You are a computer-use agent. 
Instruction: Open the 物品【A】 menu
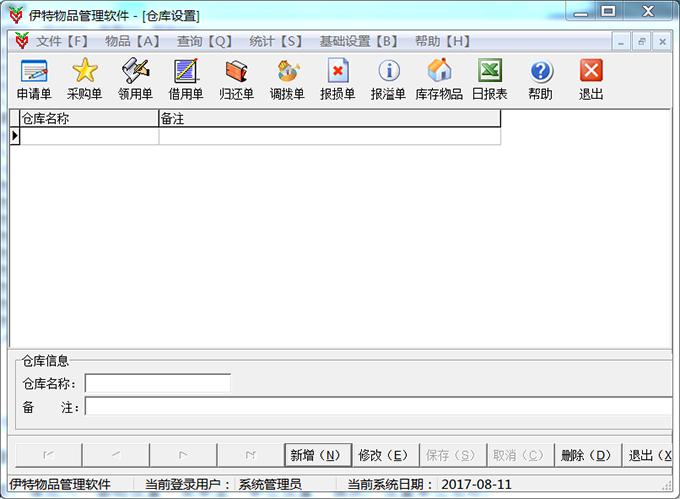pos(132,41)
